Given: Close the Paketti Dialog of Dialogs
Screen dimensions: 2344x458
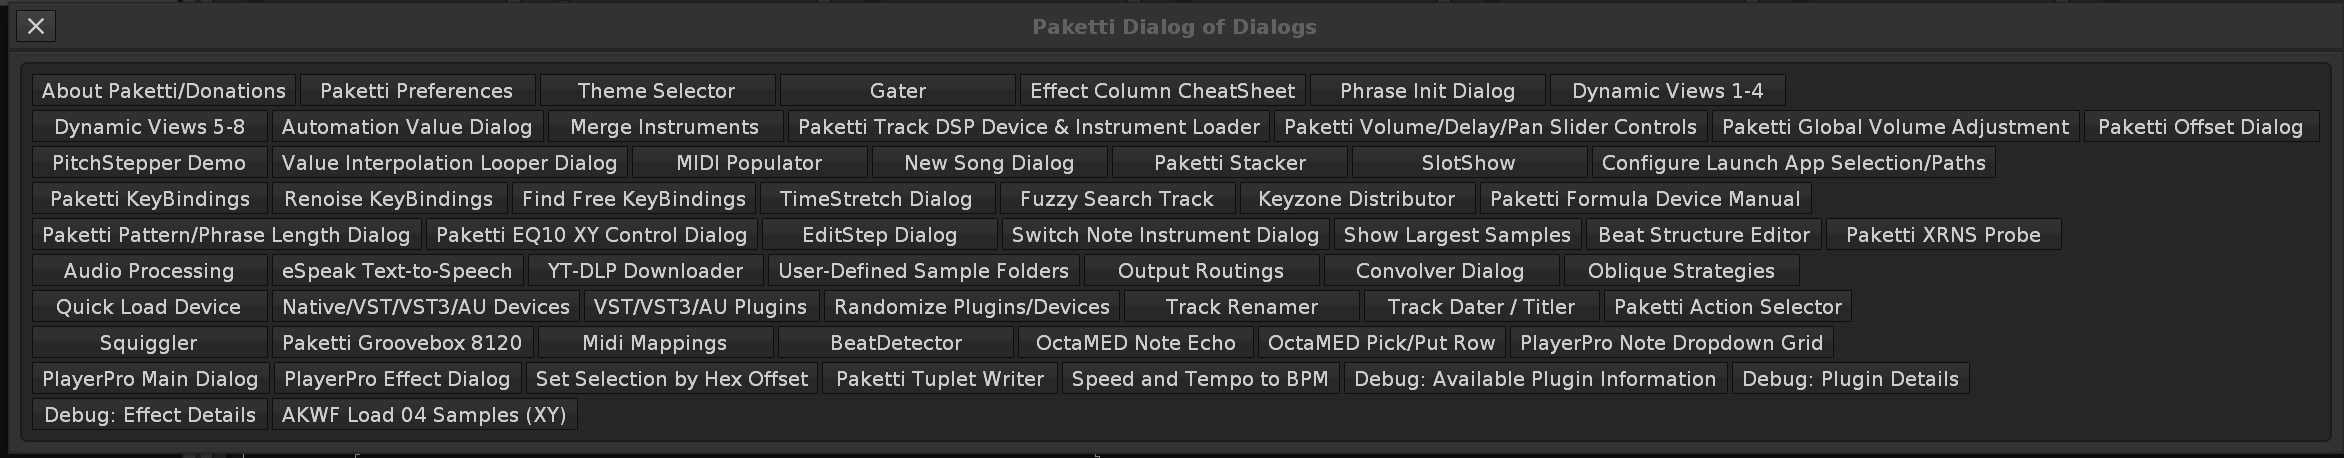Looking at the screenshot, I should coord(36,26).
